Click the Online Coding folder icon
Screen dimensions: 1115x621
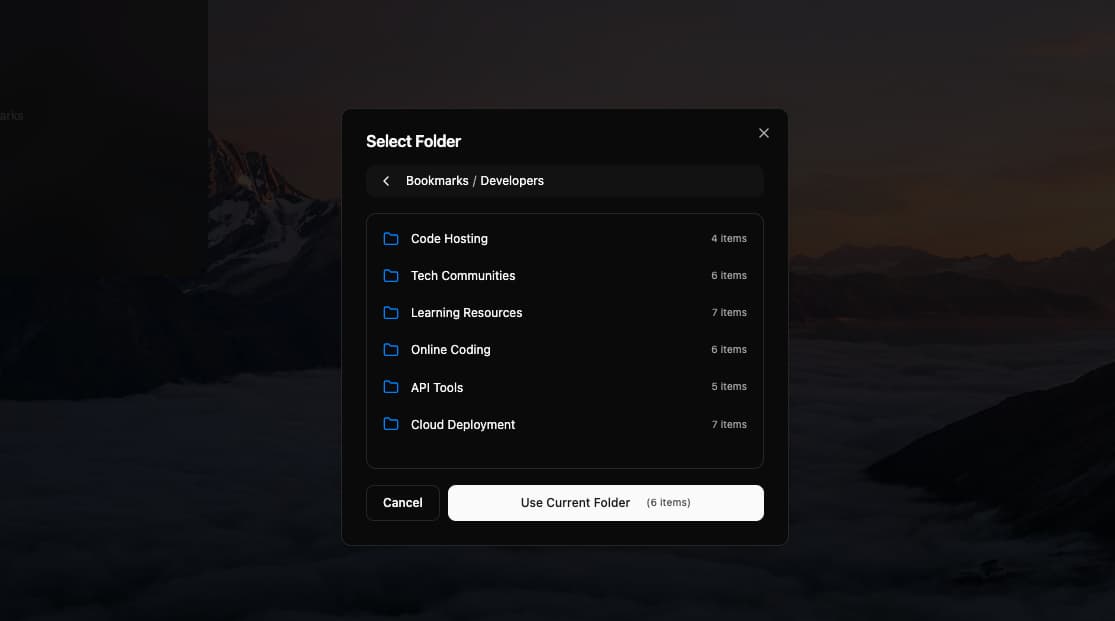point(390,349)
